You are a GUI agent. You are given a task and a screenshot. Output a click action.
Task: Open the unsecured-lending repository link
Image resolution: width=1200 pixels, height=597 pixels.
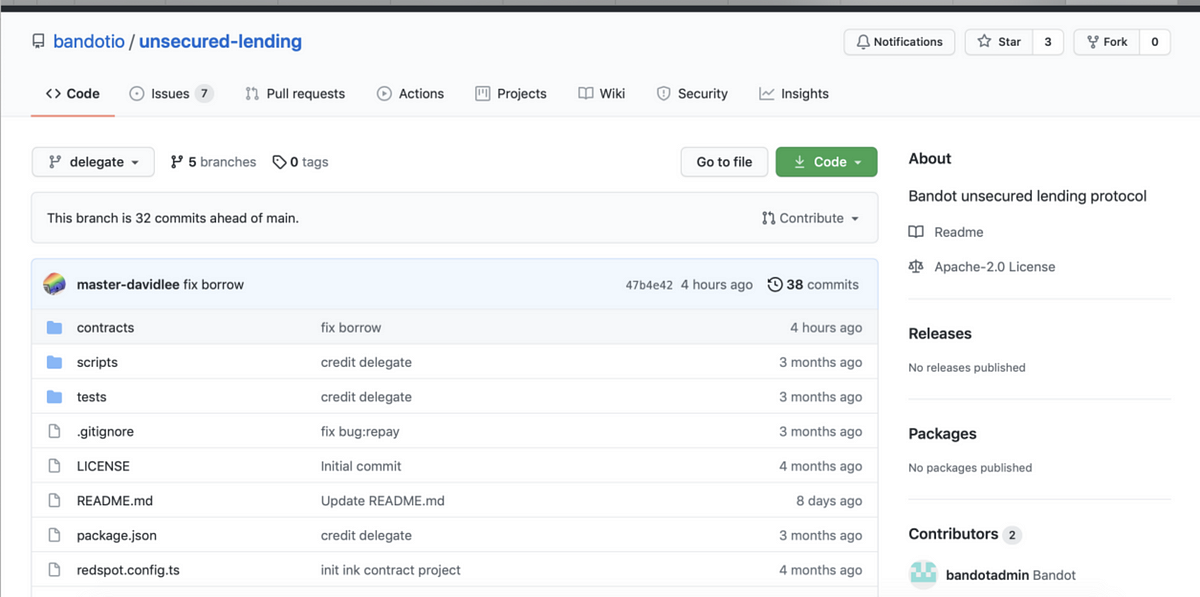220,42
